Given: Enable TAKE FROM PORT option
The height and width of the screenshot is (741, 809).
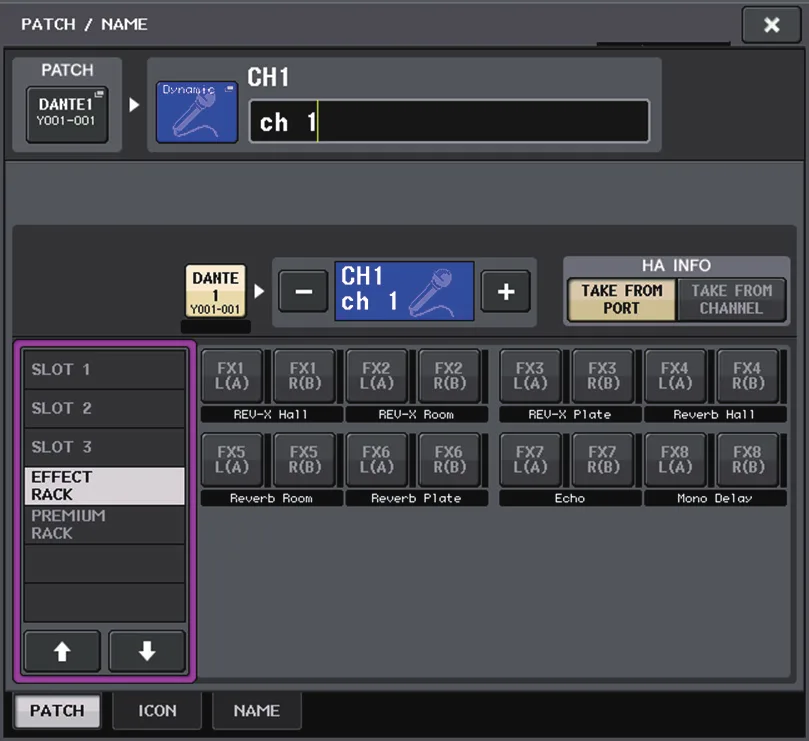Looking at the screenshot, I should click(622, 299).
